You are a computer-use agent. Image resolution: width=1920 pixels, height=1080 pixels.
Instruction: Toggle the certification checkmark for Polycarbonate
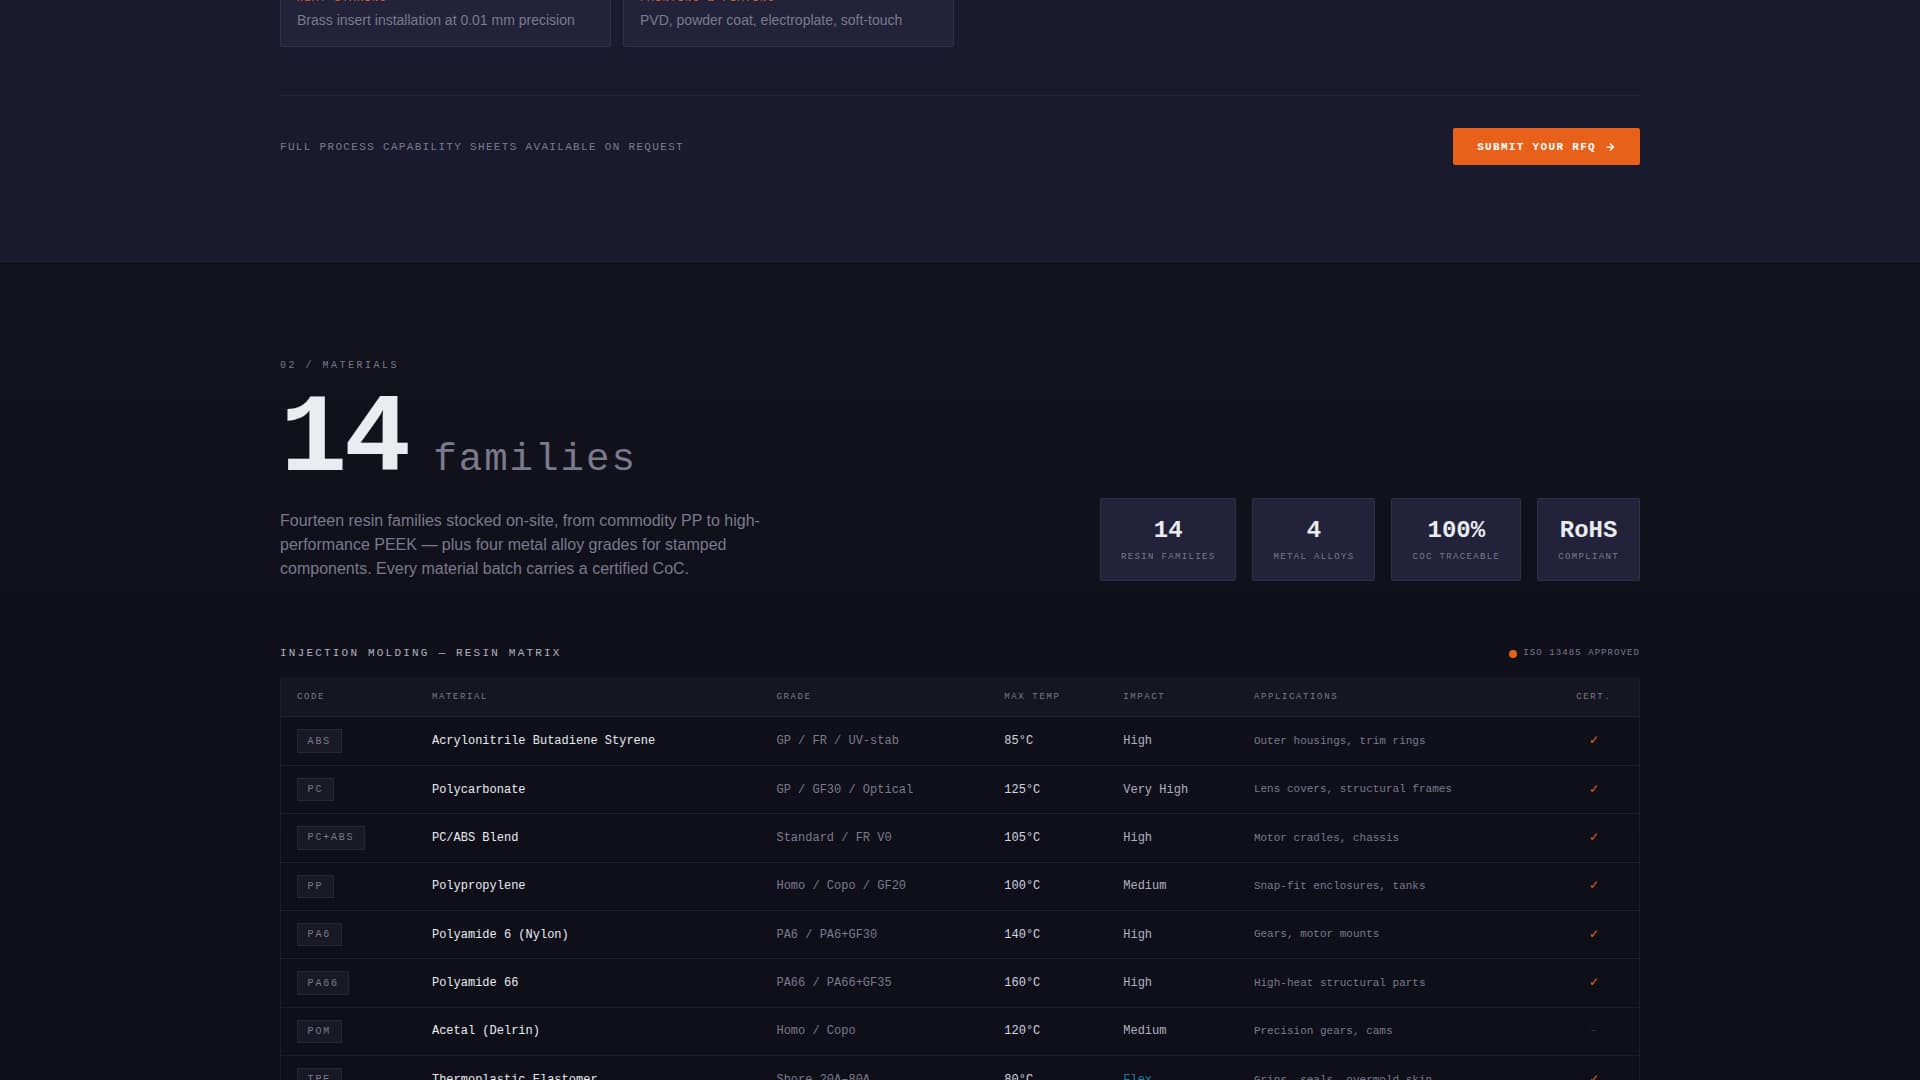pos(1593,788)
